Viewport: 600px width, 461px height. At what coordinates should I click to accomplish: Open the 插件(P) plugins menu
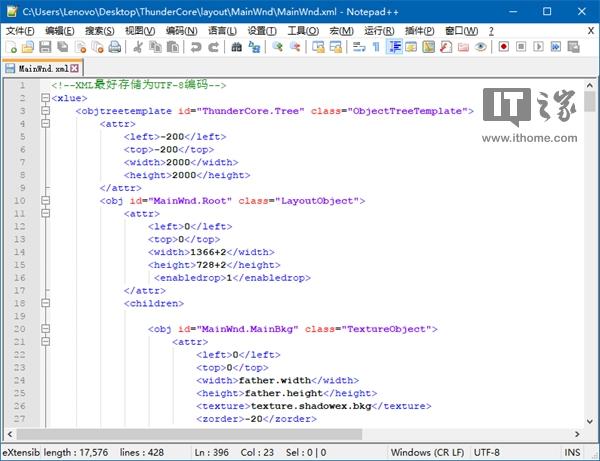click(x=418, y=30)
